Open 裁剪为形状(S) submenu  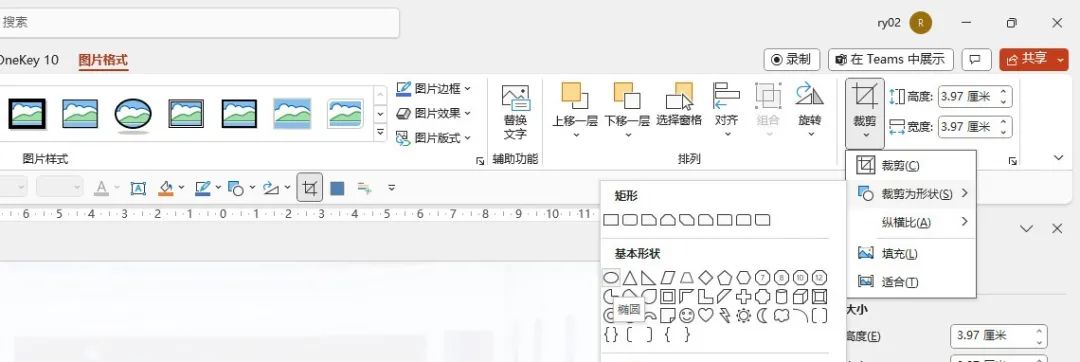[911, 193]
